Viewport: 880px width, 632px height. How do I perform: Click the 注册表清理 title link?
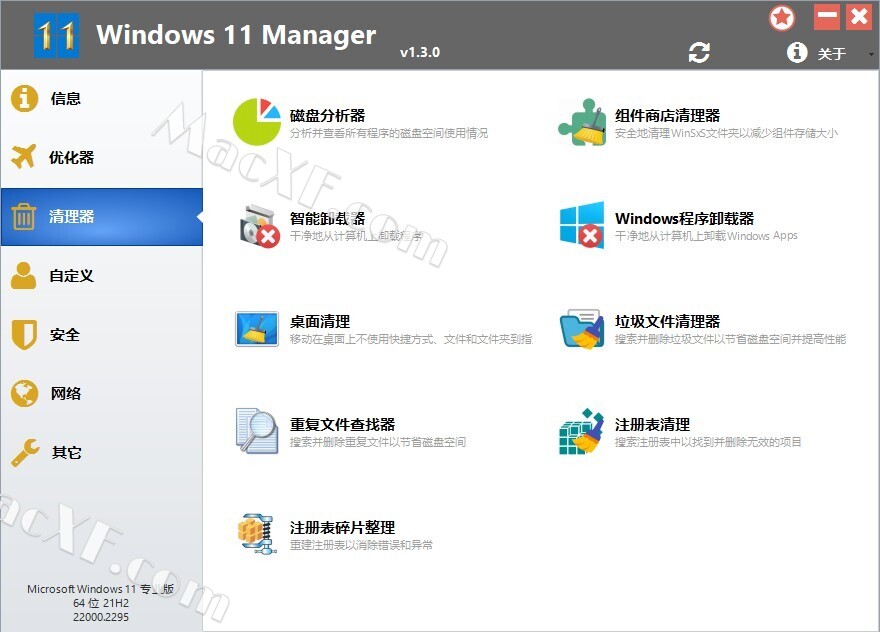point(652,424)
